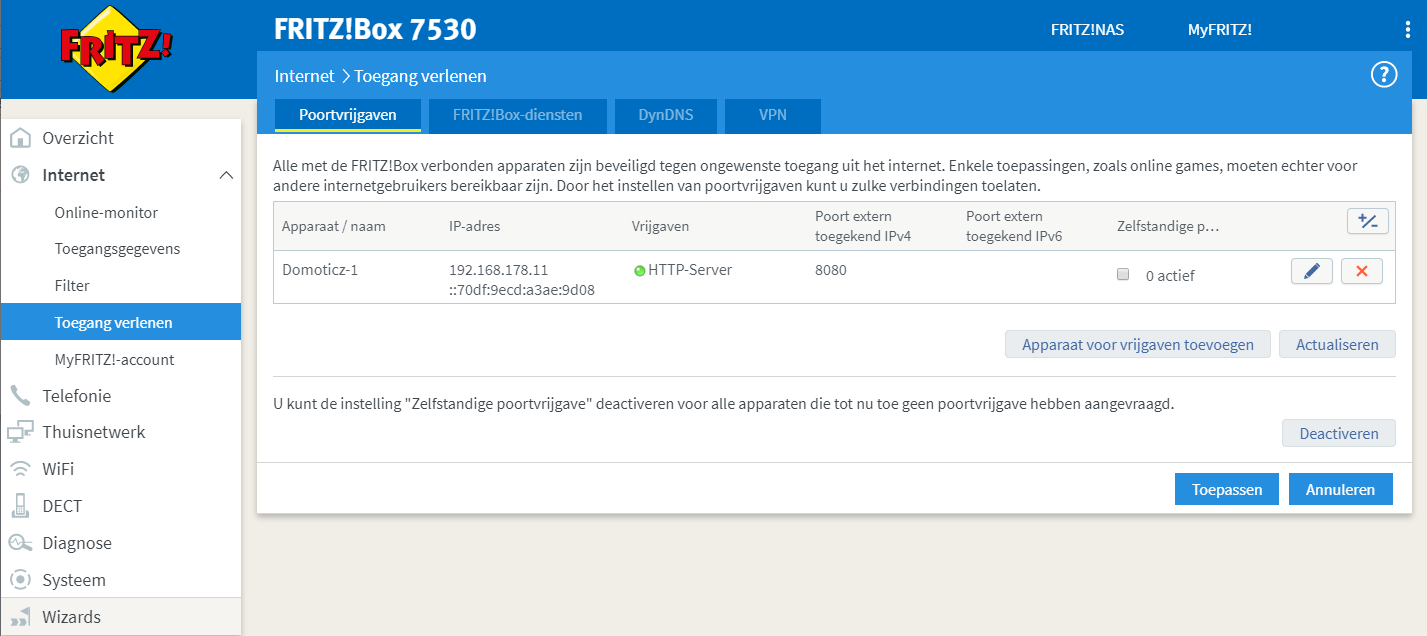Click the plus/minus column settings button

1367,222
